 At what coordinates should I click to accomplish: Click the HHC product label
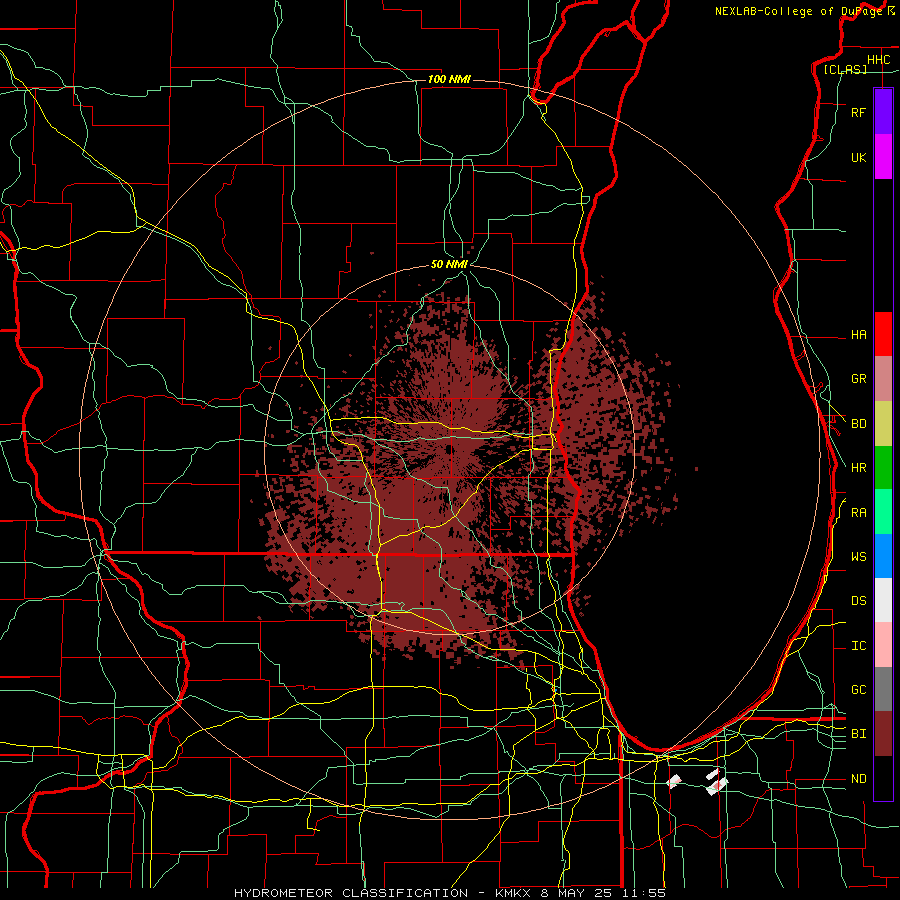878,60
